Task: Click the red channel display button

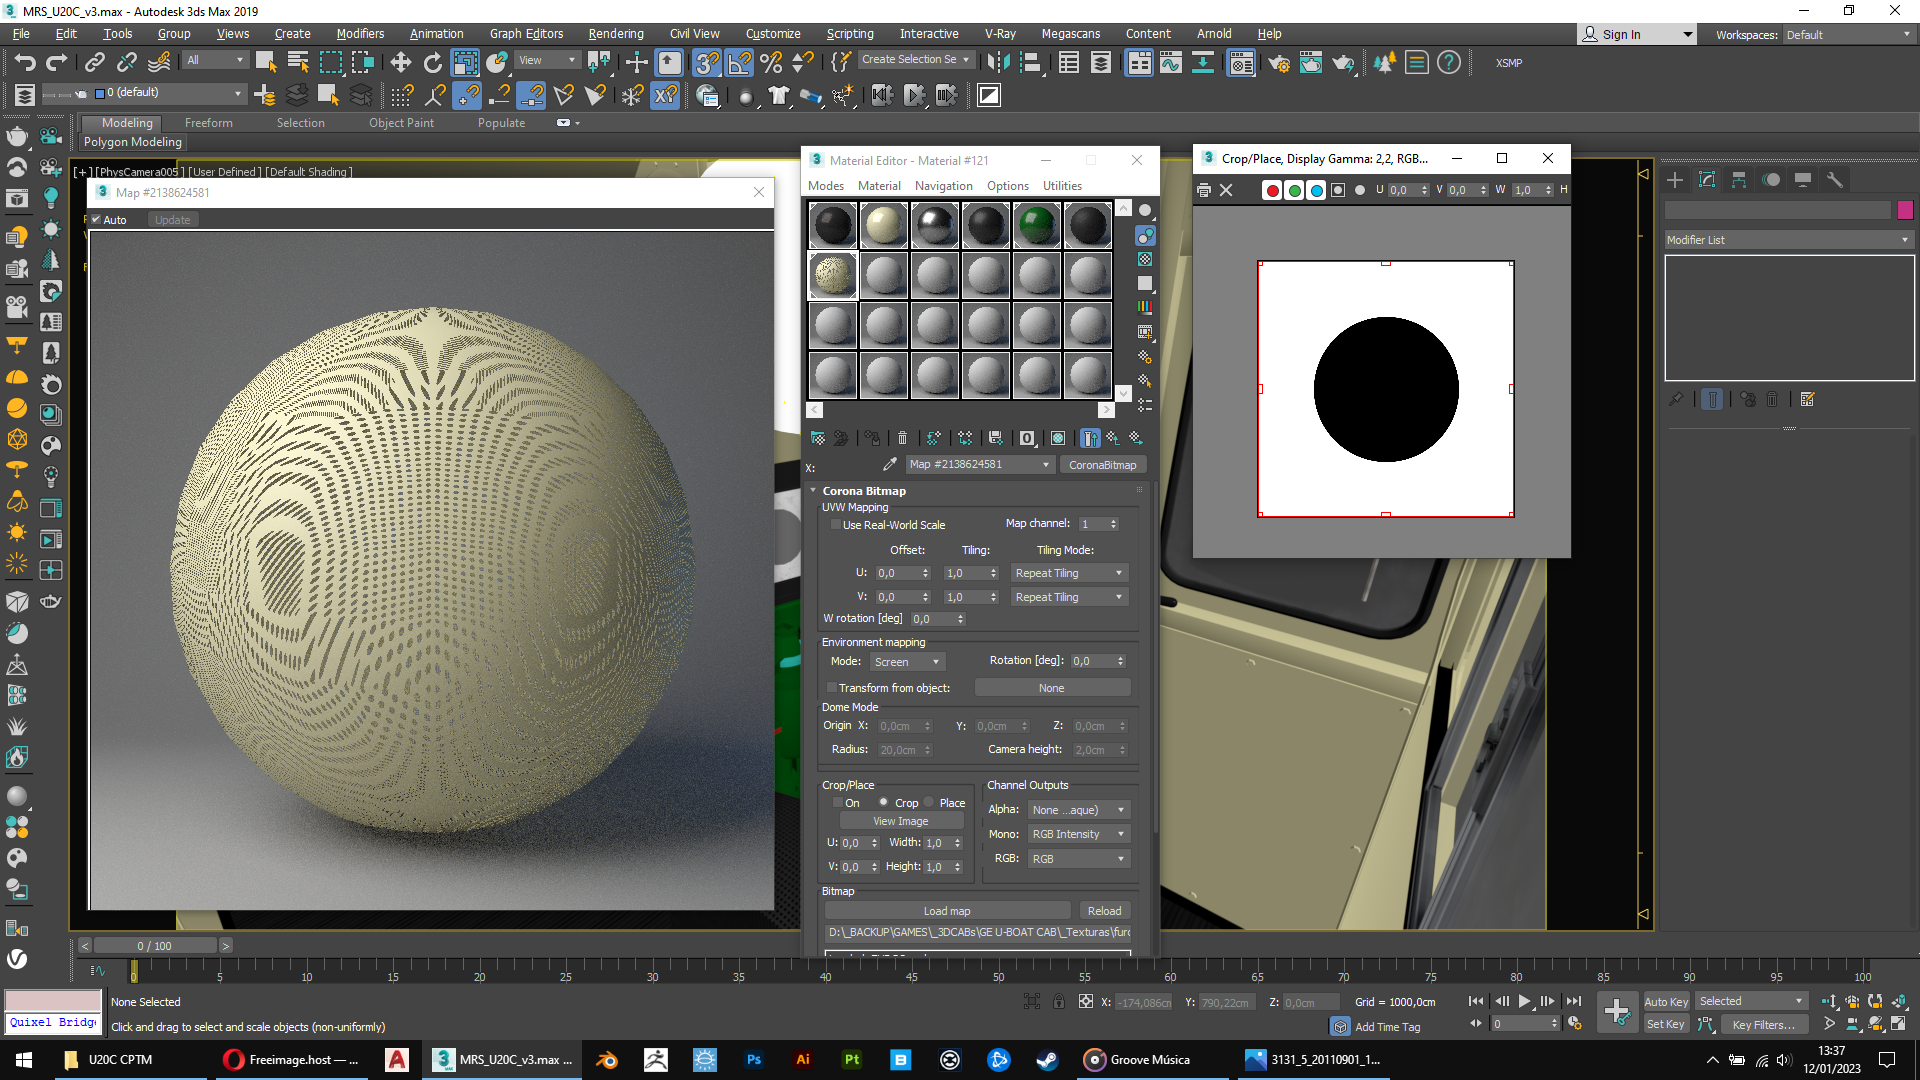Action: coord(1272,190)
